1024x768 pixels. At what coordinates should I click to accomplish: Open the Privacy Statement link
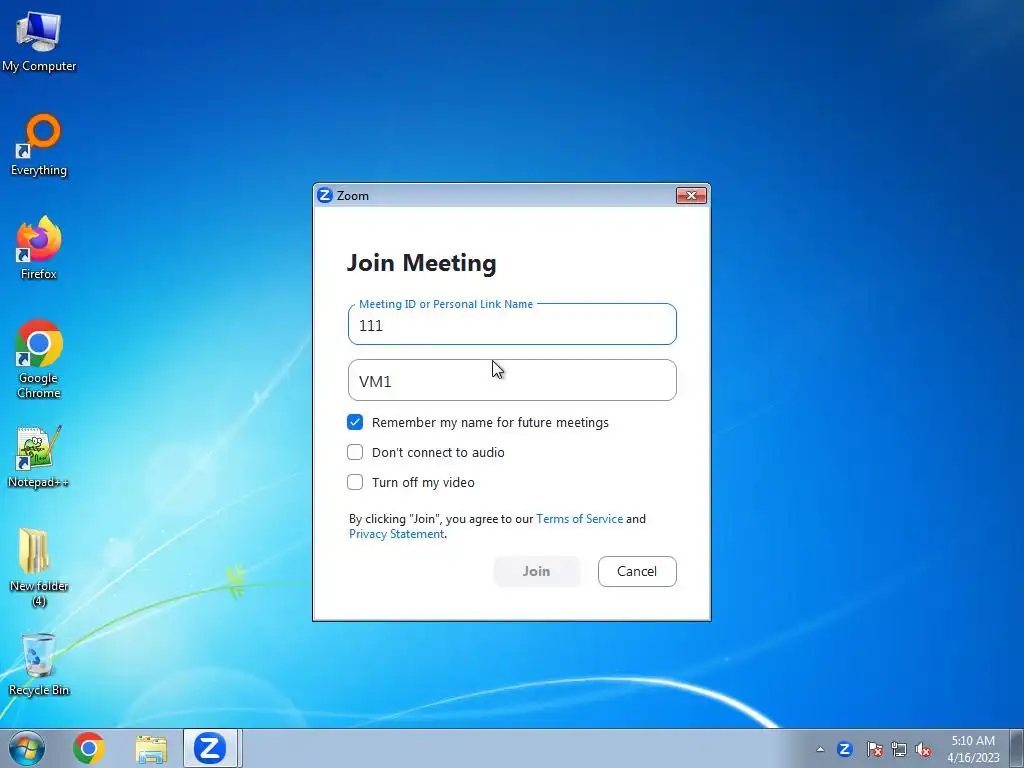(x=396, y=534)
